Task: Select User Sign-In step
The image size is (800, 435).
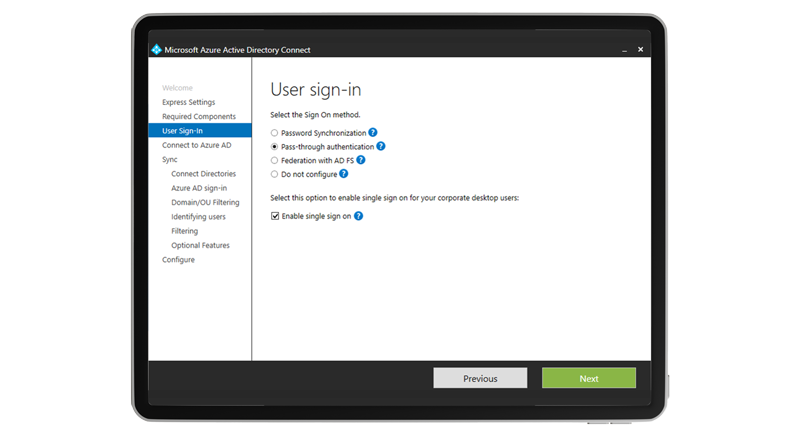Action: click(x=200, y=131)
